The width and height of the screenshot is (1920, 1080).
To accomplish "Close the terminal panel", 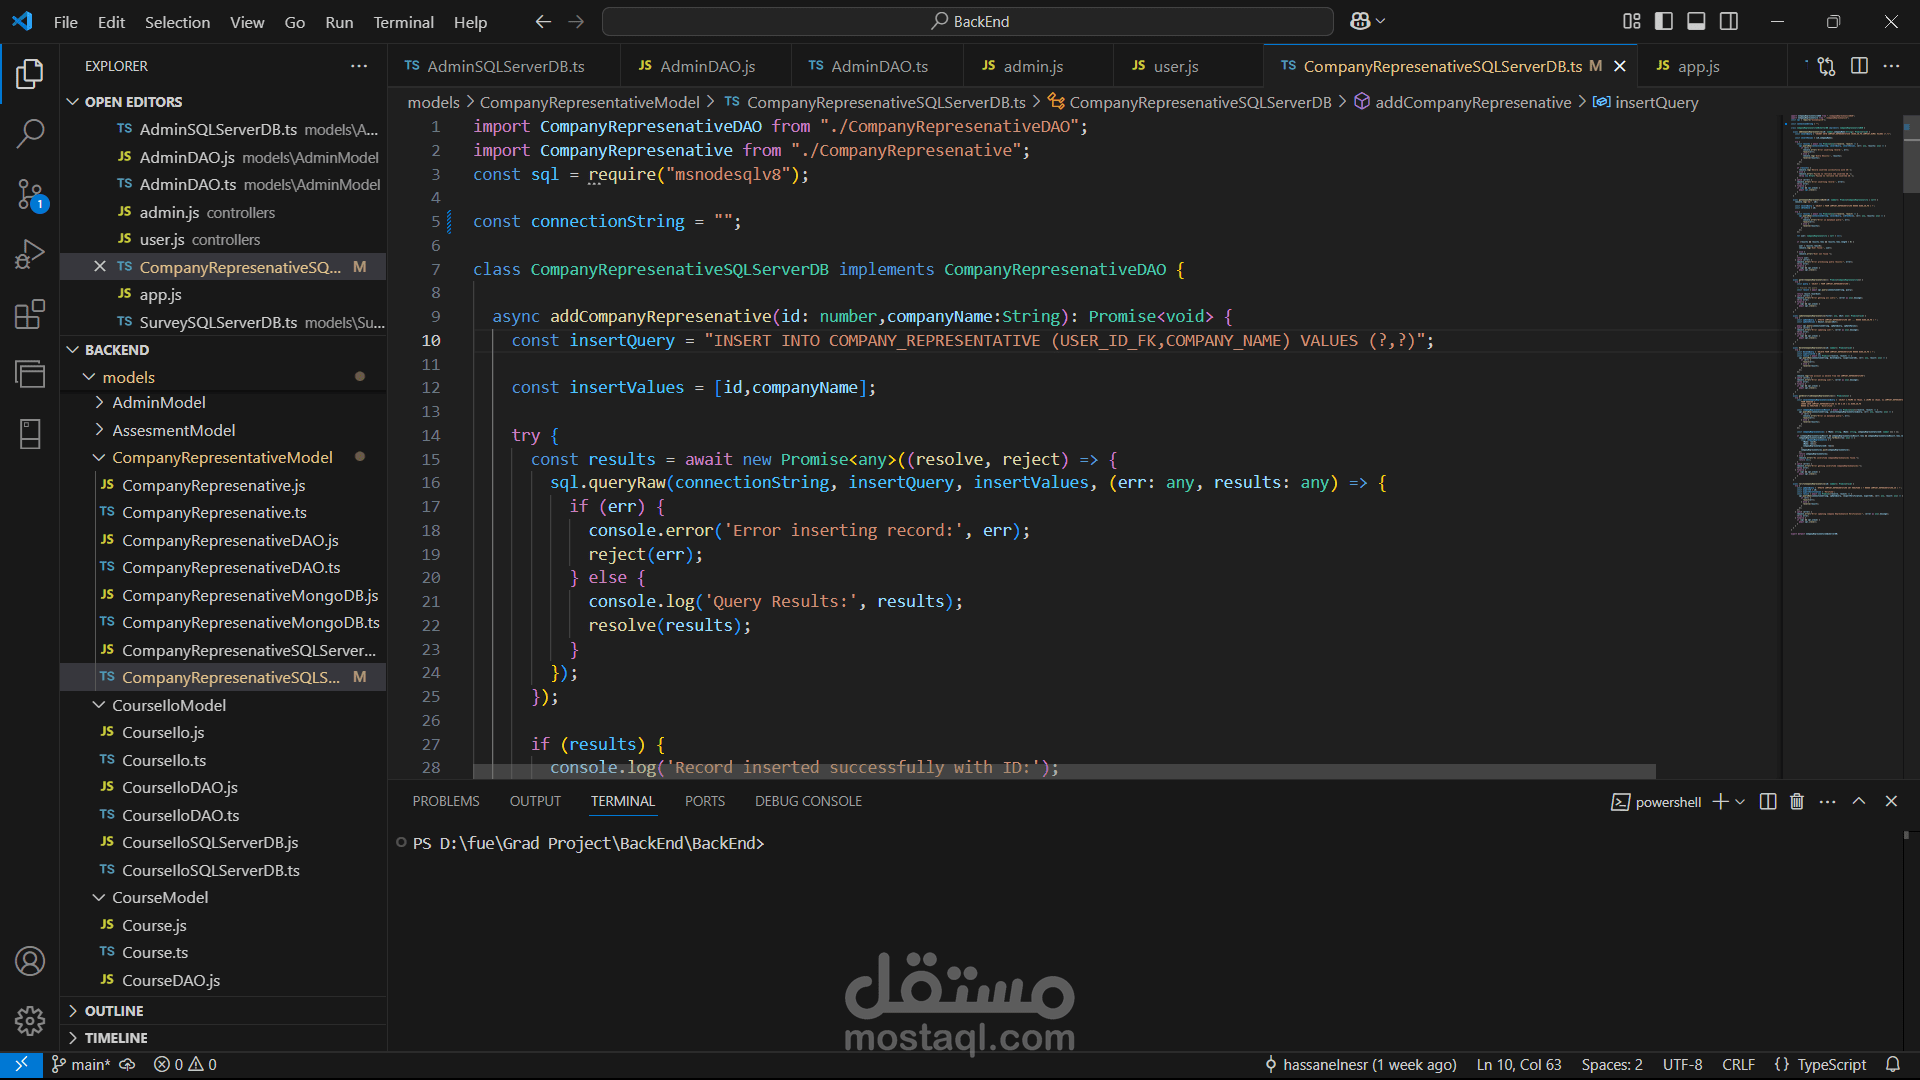I will pos(1891,801).
